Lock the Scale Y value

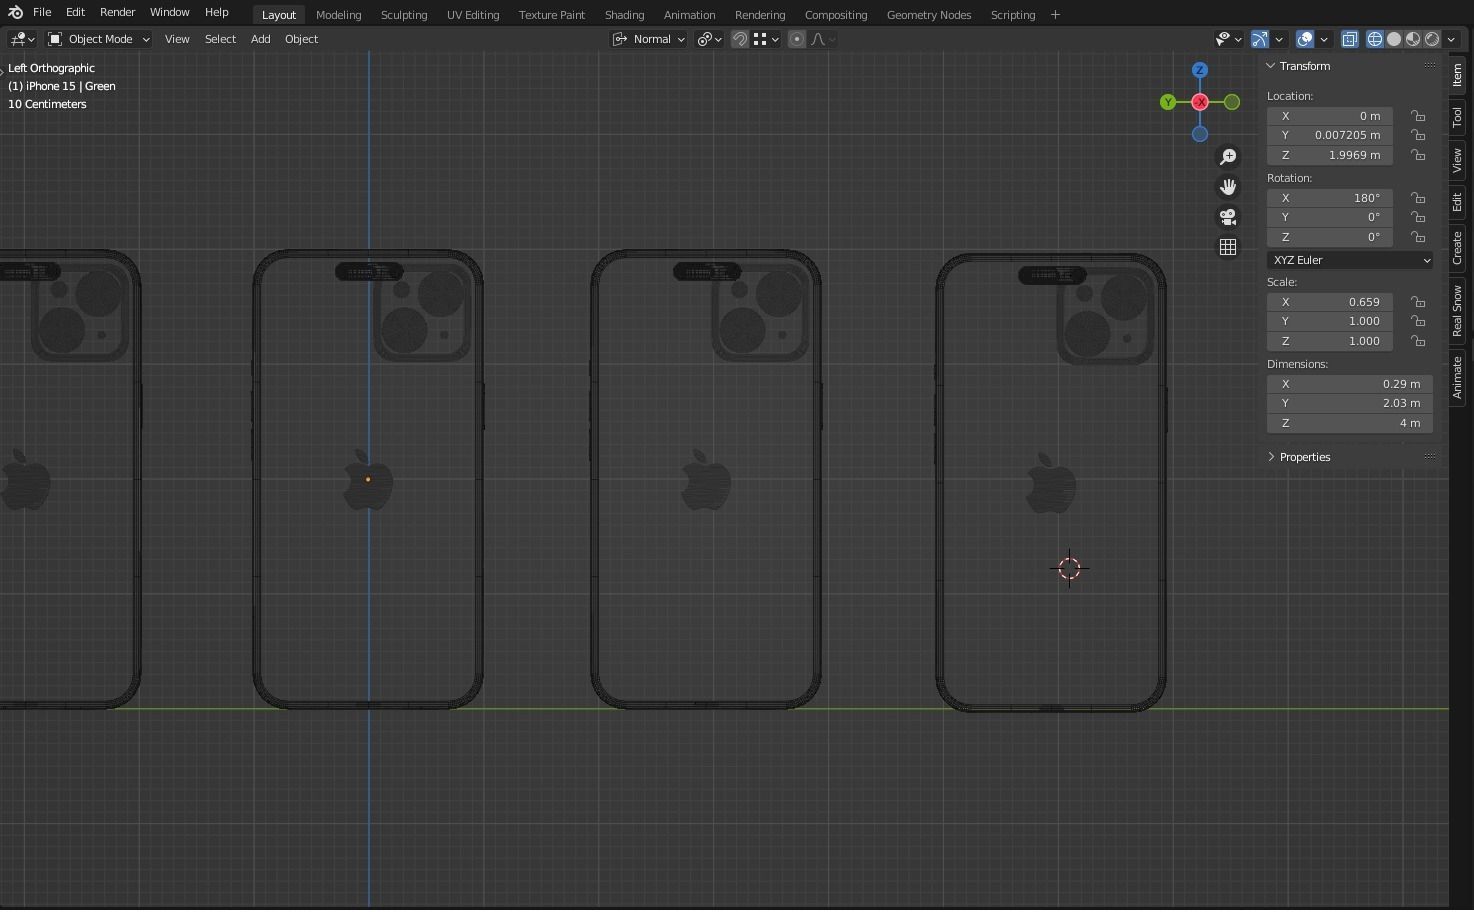pyautogui.click(x=1418, y=321)
